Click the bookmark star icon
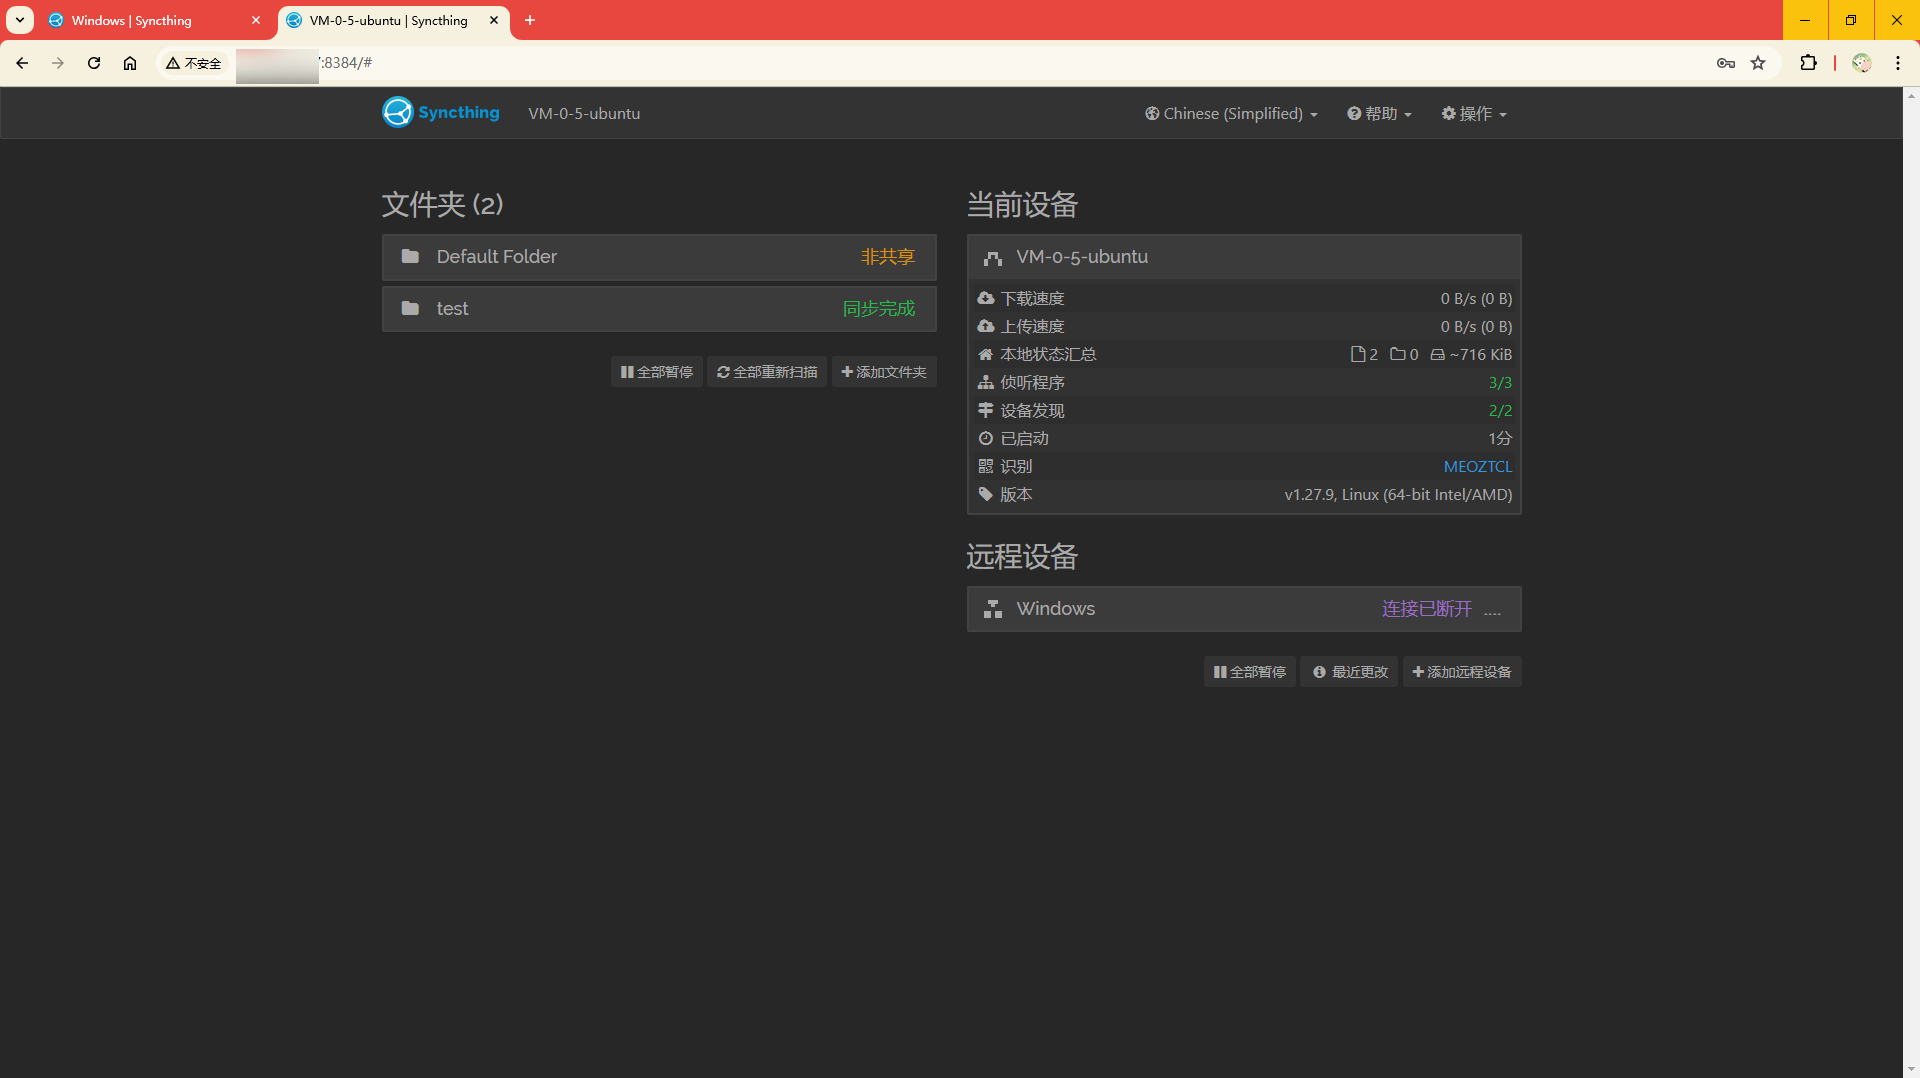 click(1758, 63)
